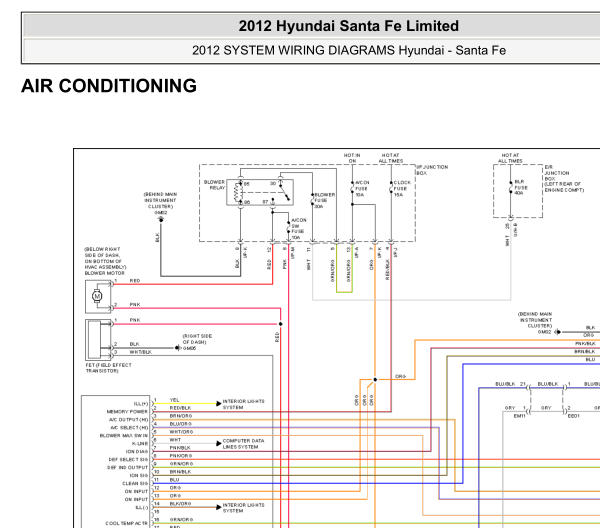Select the 'BRN/BLK' wire label at pin 10
The image size is (600, 528).
point(180,472)
